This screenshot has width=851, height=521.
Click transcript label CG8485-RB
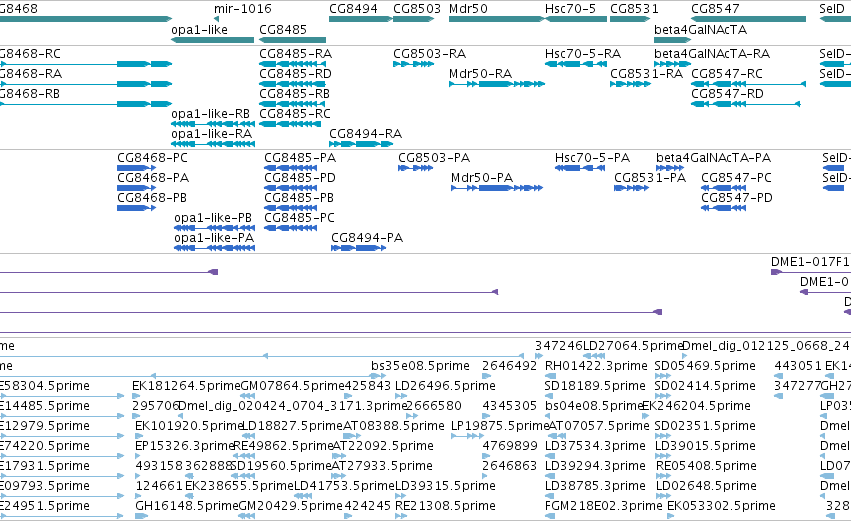[295, 94]
